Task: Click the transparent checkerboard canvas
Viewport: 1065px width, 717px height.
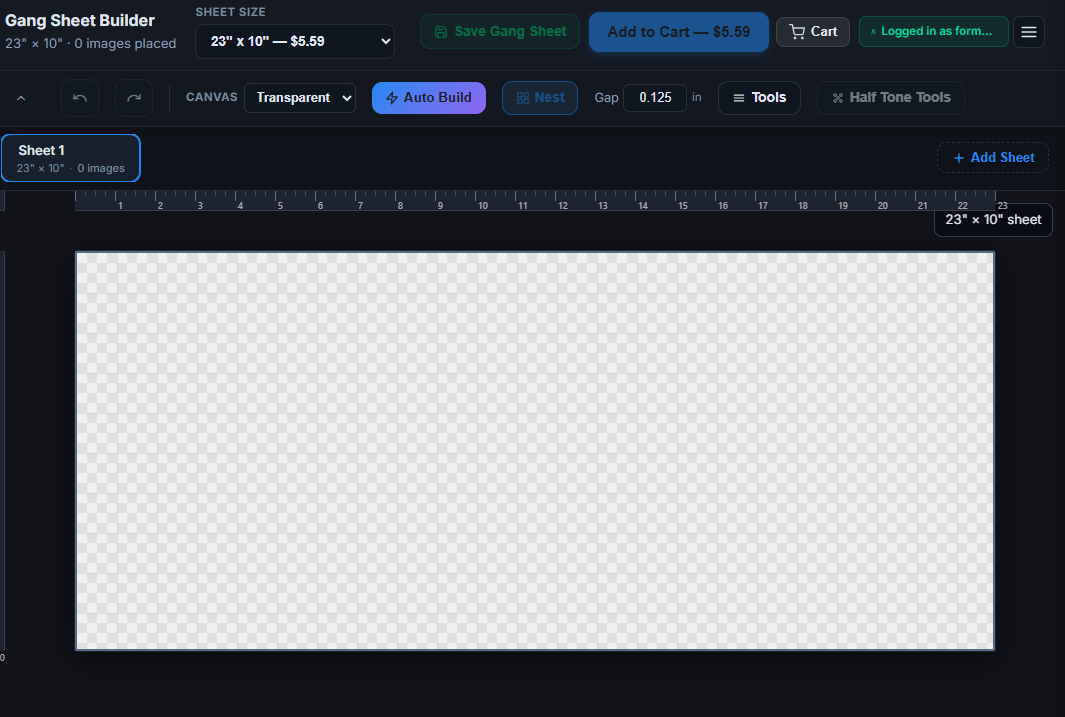Action: tap(535, 450)
